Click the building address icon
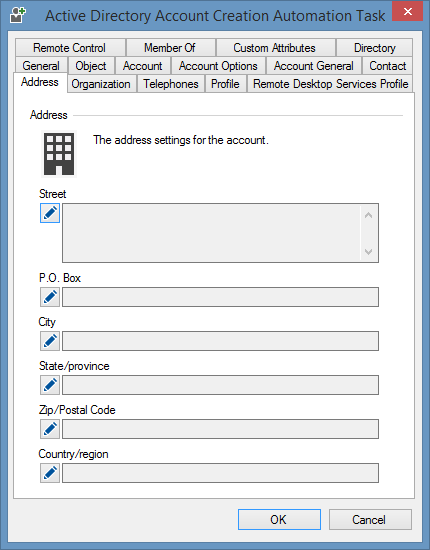The width and height of the screenshot is (430, 550). coord(59,154)
